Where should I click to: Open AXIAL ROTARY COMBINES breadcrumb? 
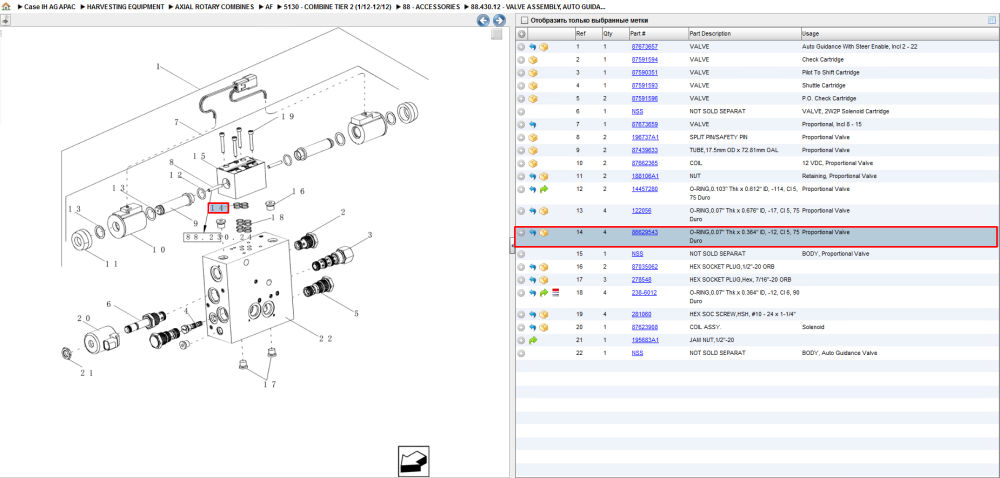click(214, 6)
